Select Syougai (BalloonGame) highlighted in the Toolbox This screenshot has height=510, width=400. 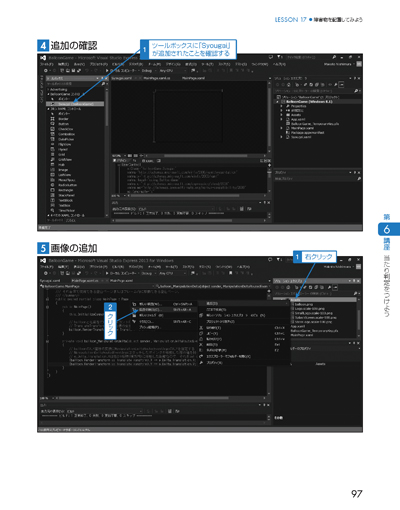[75, 104]
